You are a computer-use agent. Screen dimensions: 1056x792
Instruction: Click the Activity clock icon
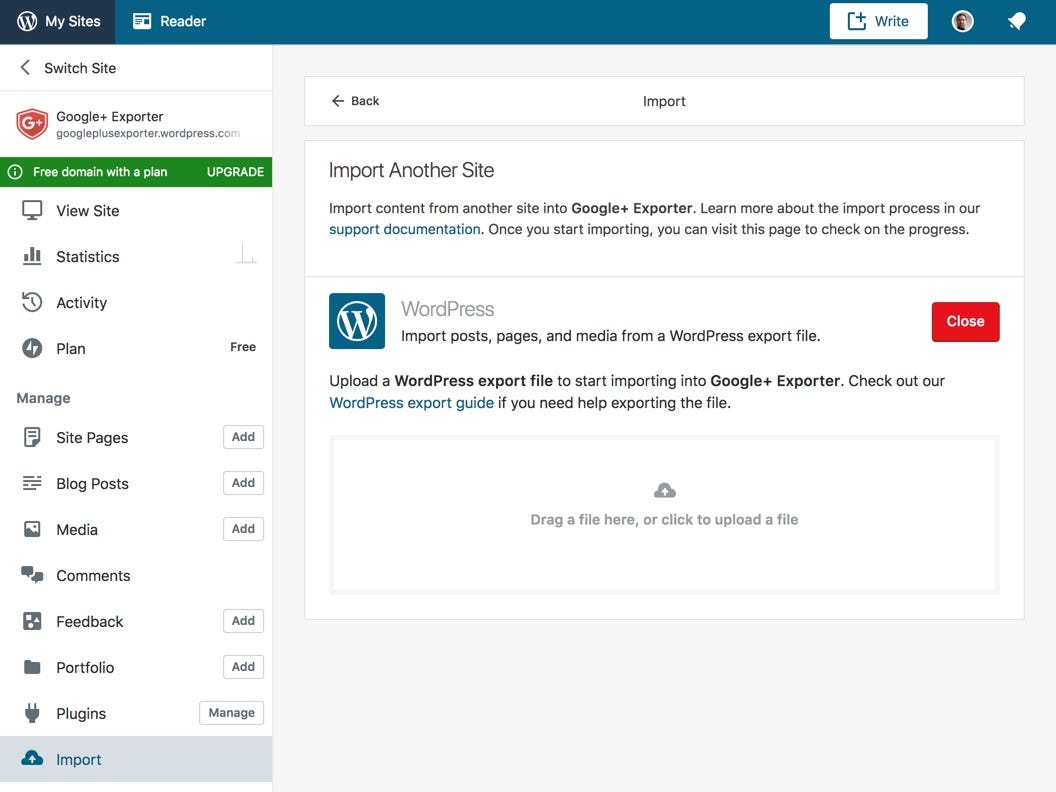tap(32, 302)
